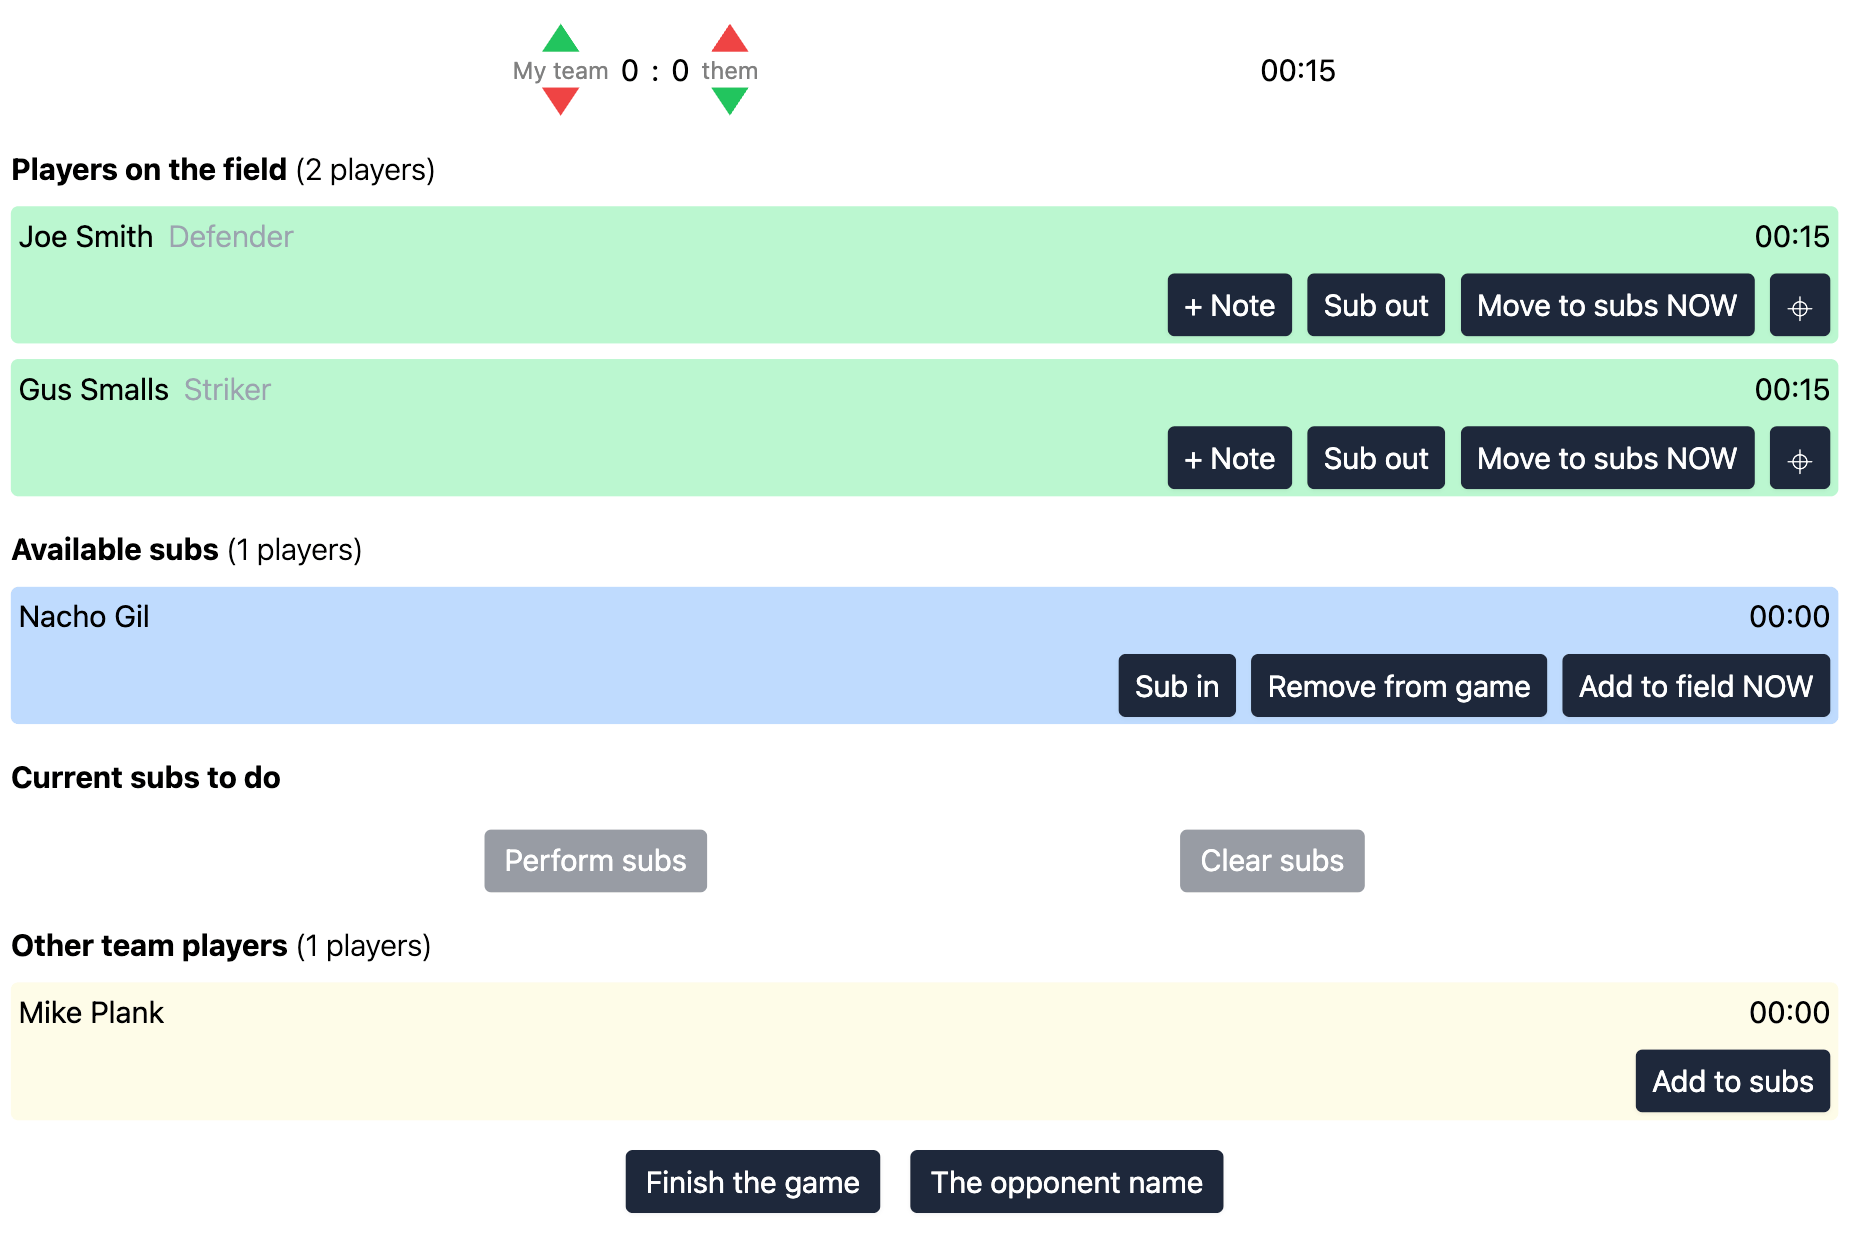Increase My team score with green up arrow
The image size is (1862, 1244).
pyautogui.click(x=560, y=40)
